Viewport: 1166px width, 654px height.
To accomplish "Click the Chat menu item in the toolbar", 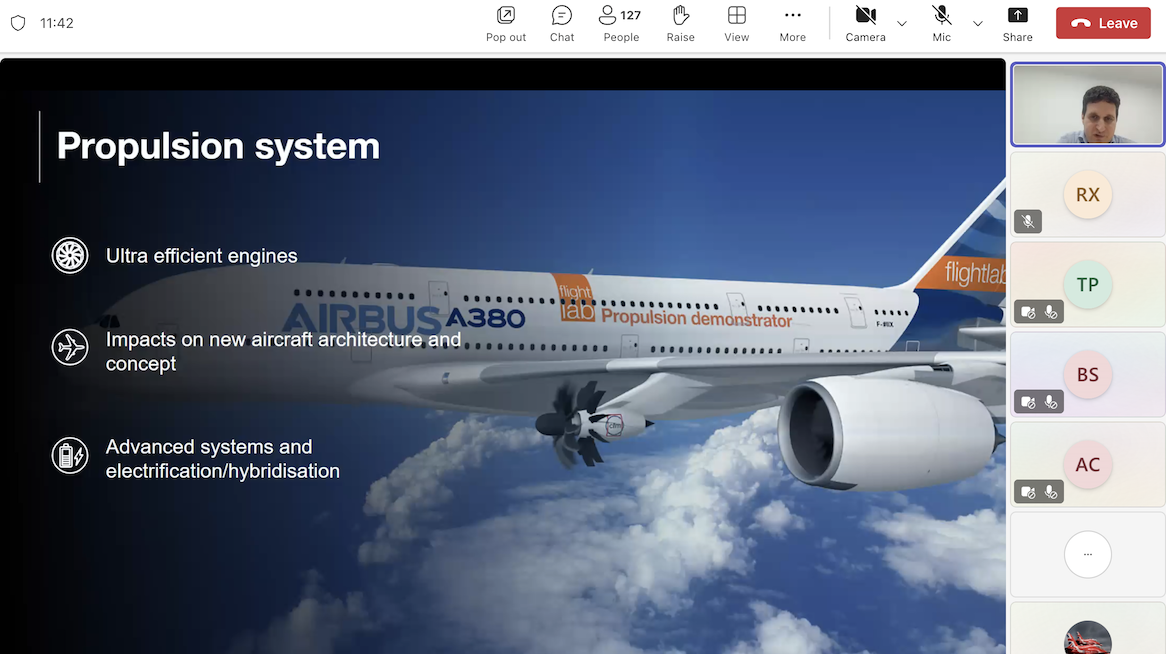I will coord(561,22).
